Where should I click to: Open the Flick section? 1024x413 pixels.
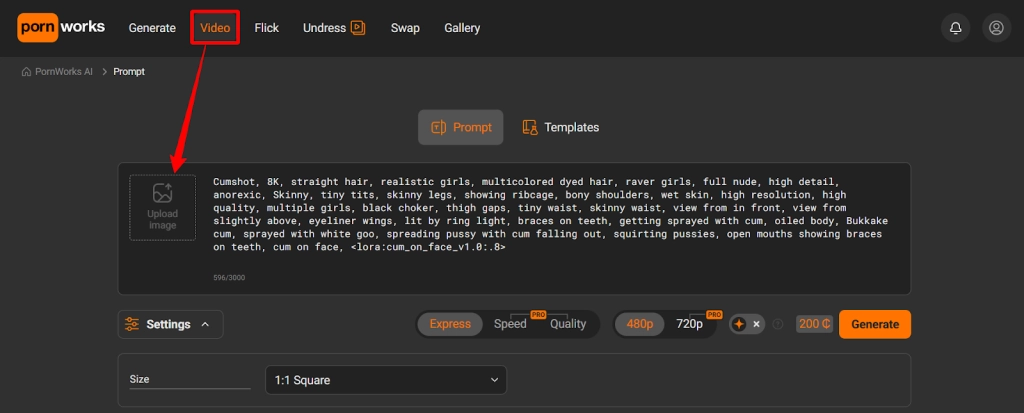(266, 28)
